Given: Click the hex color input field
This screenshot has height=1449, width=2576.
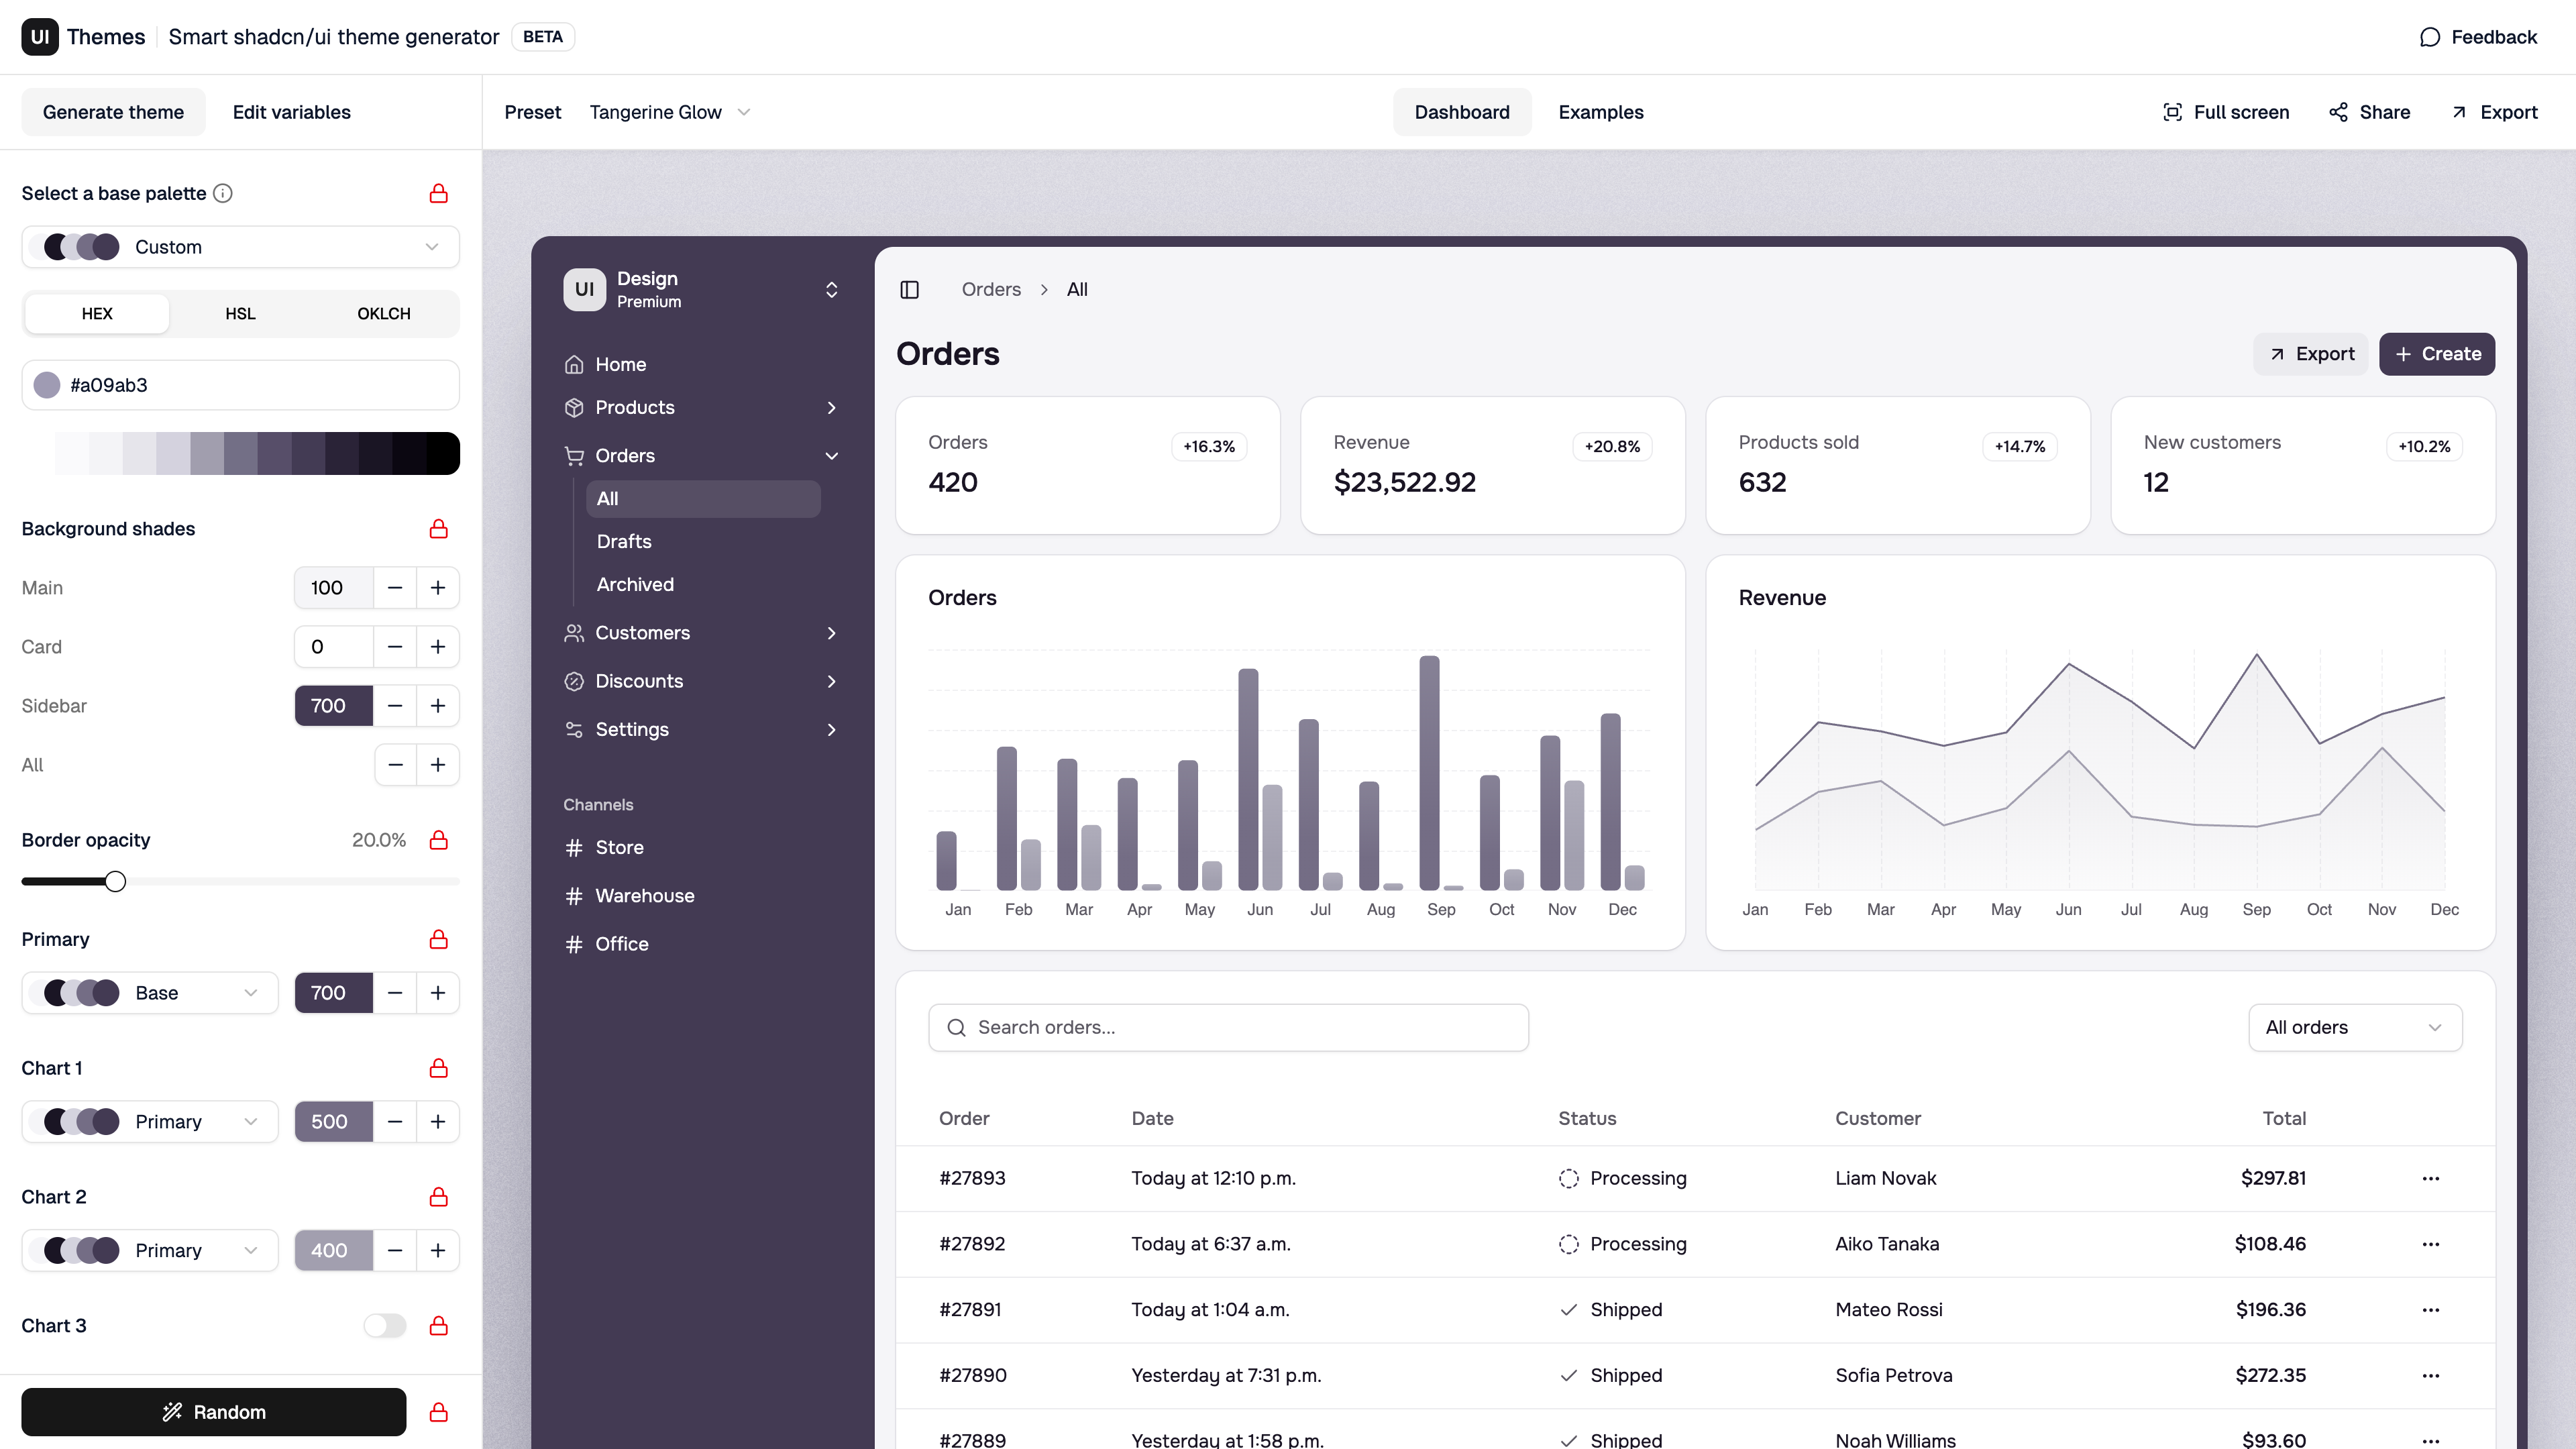Looking at the screenshot, I should (x=240, y=384).
